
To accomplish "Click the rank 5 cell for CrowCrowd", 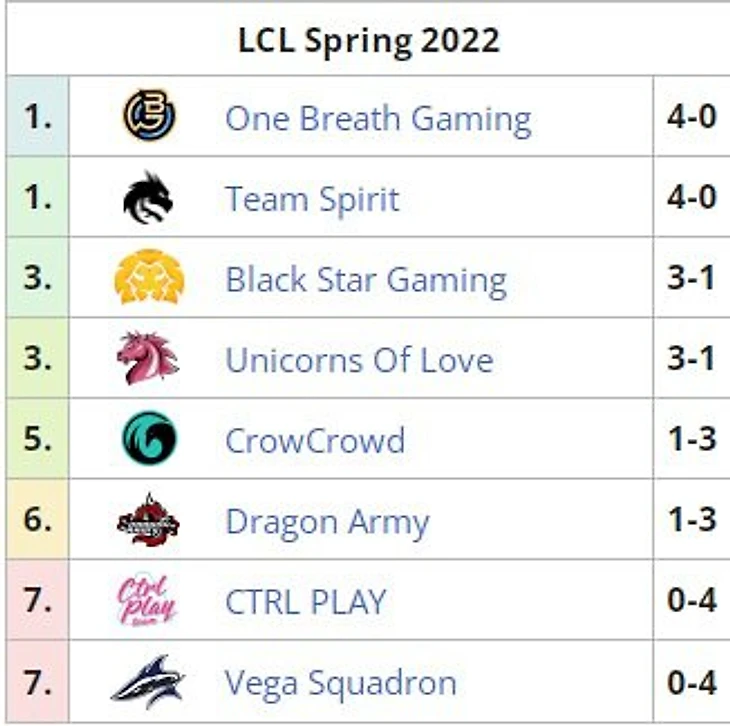I will 37,440.
